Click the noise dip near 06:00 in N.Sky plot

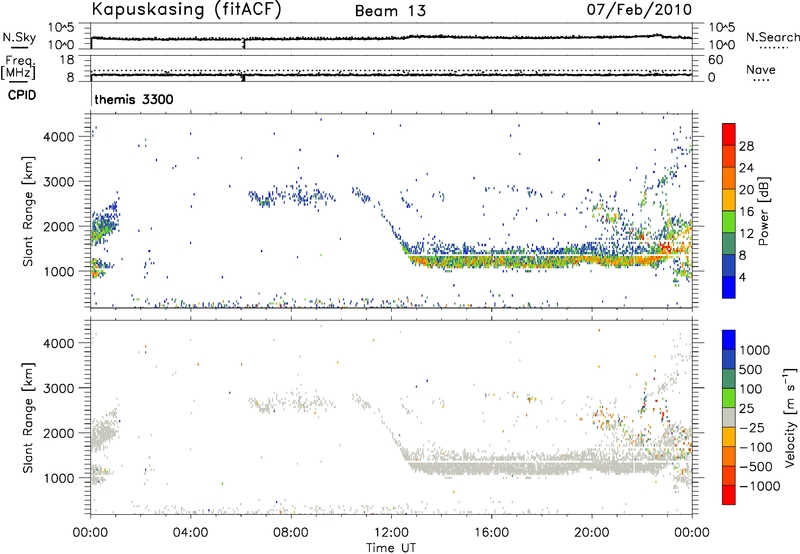pos(244,44)
